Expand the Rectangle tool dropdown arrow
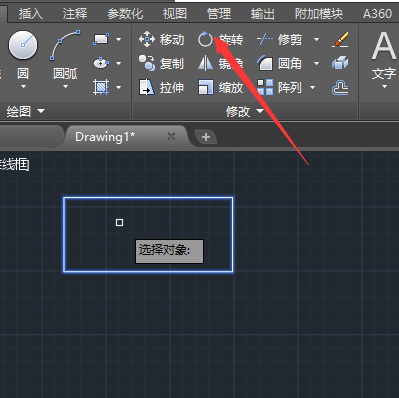399x398 pixels. click(119, 39)
